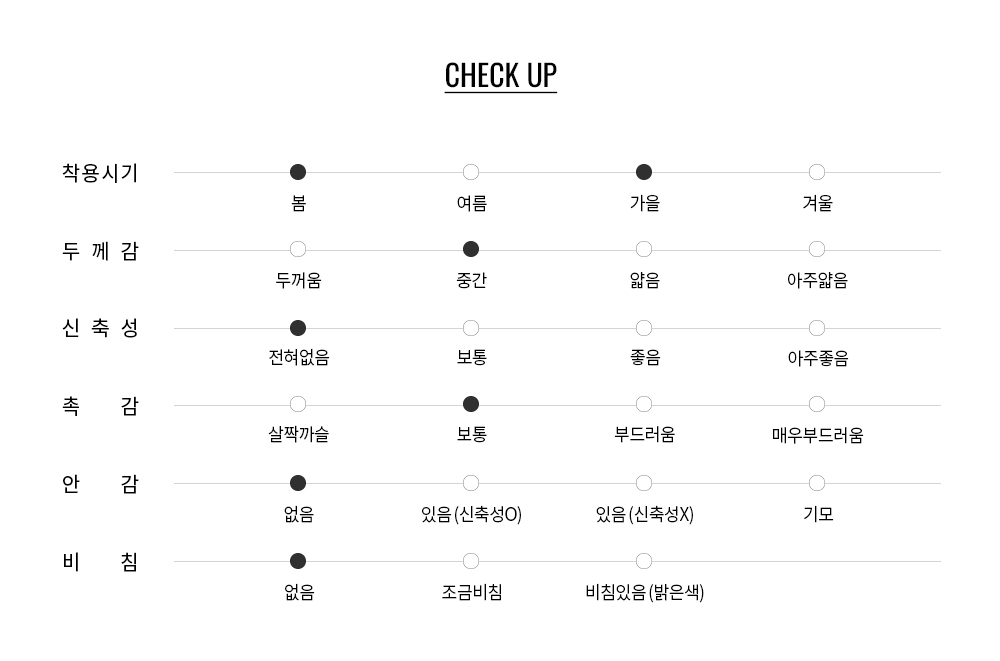This screenshot has width=1000, height=661.
Task: Select 아주좋음 elasticity dot
Action: point(817,328)
